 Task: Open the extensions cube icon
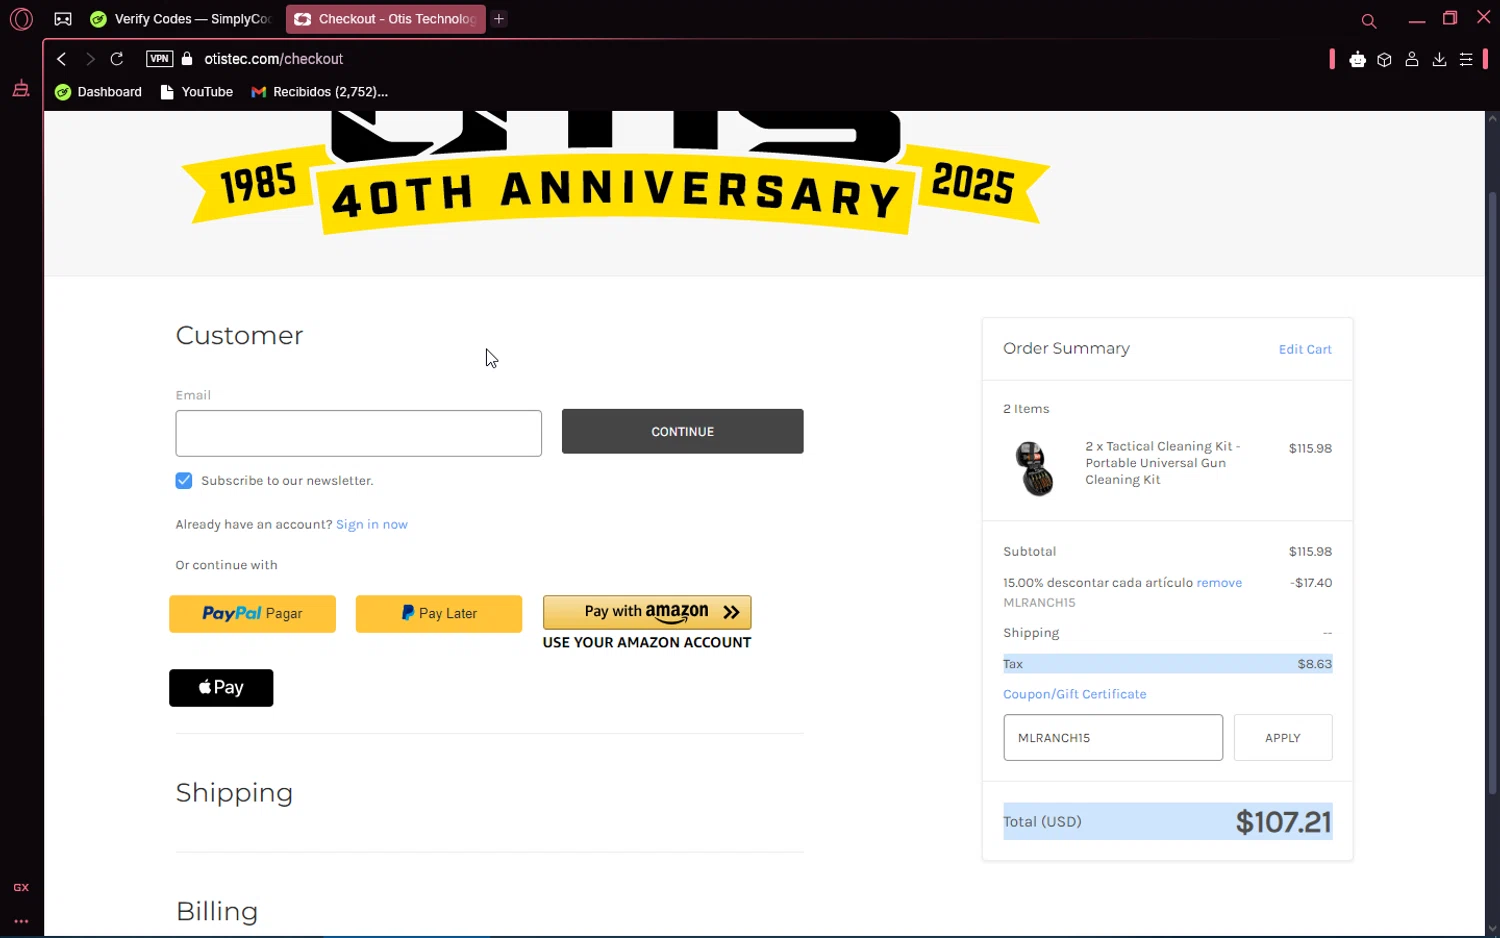click(1384, 60)
